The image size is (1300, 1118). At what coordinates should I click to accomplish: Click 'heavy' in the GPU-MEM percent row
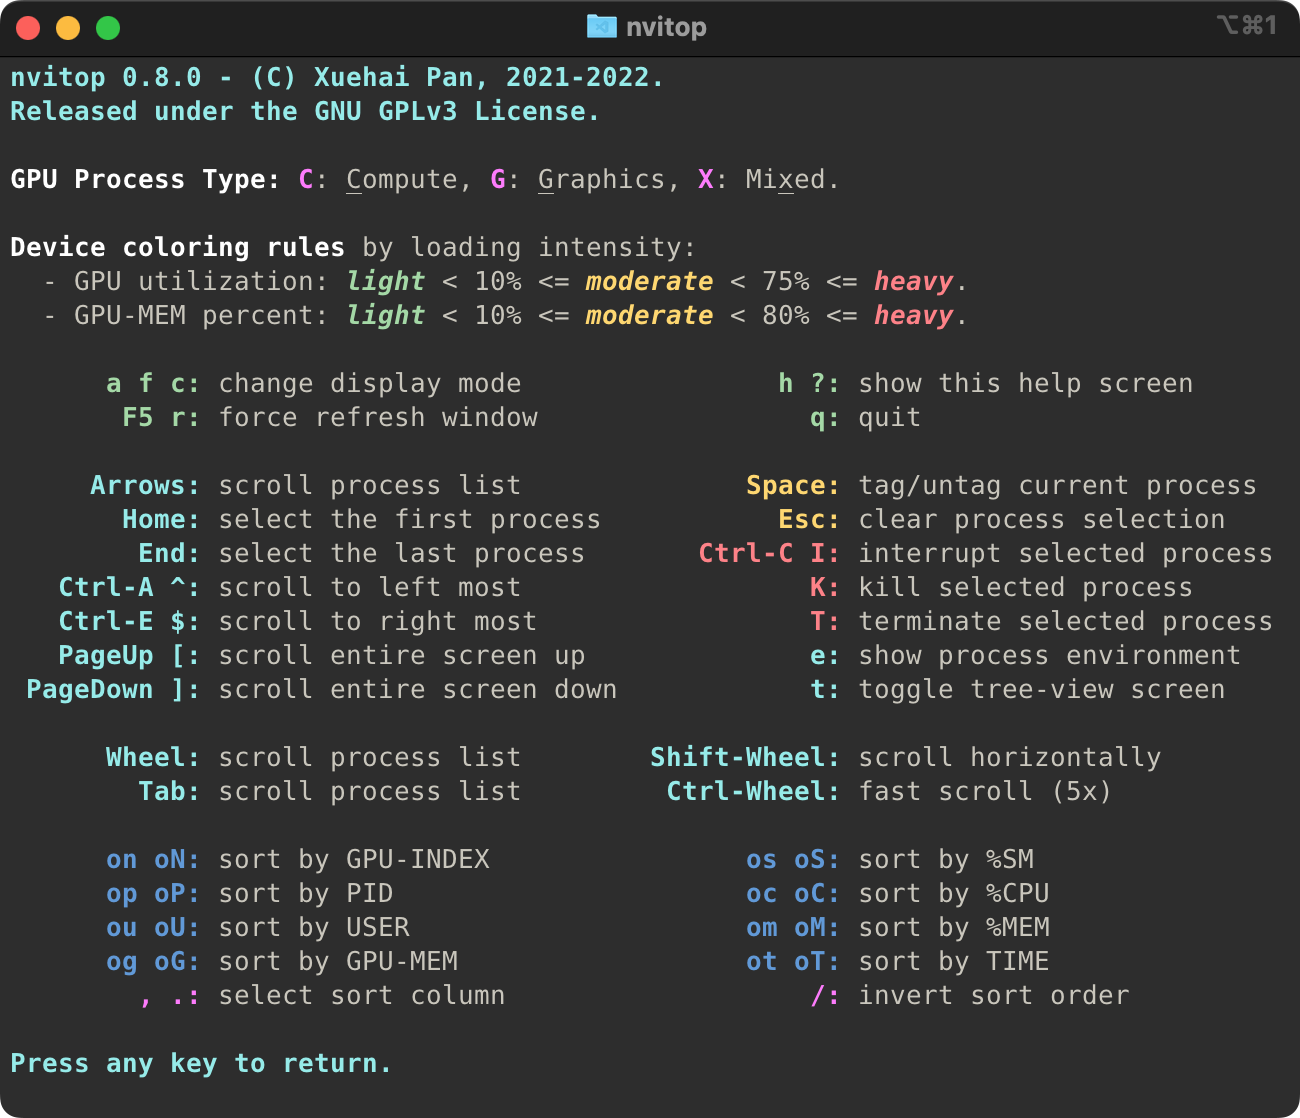pyautogui.click(x=914, y=315)
